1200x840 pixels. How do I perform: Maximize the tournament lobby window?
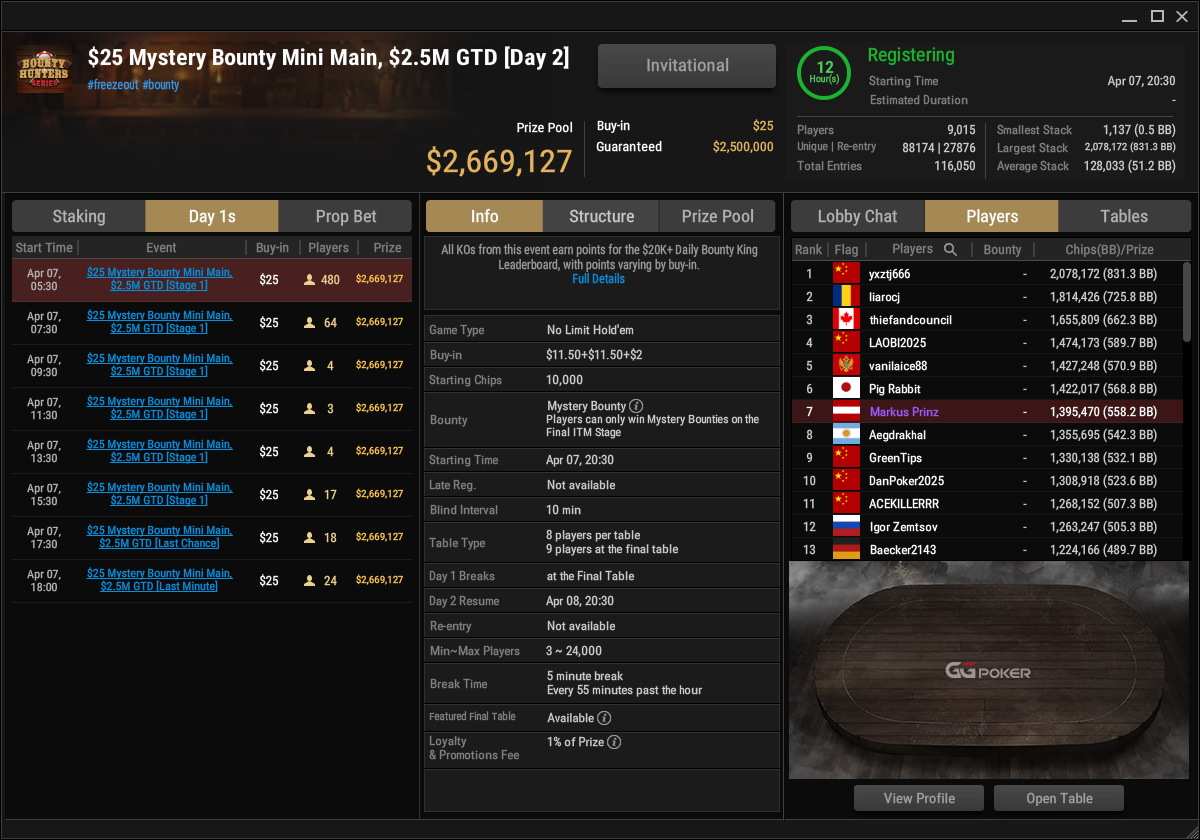[1157, 15]
